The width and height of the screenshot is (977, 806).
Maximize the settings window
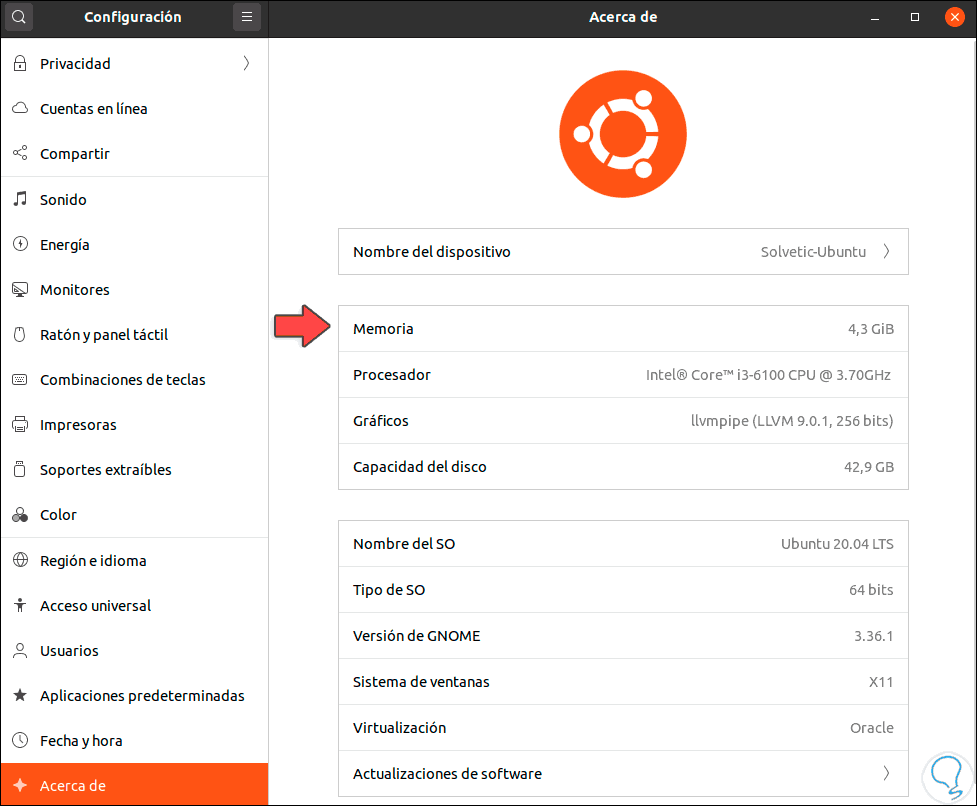915,17
